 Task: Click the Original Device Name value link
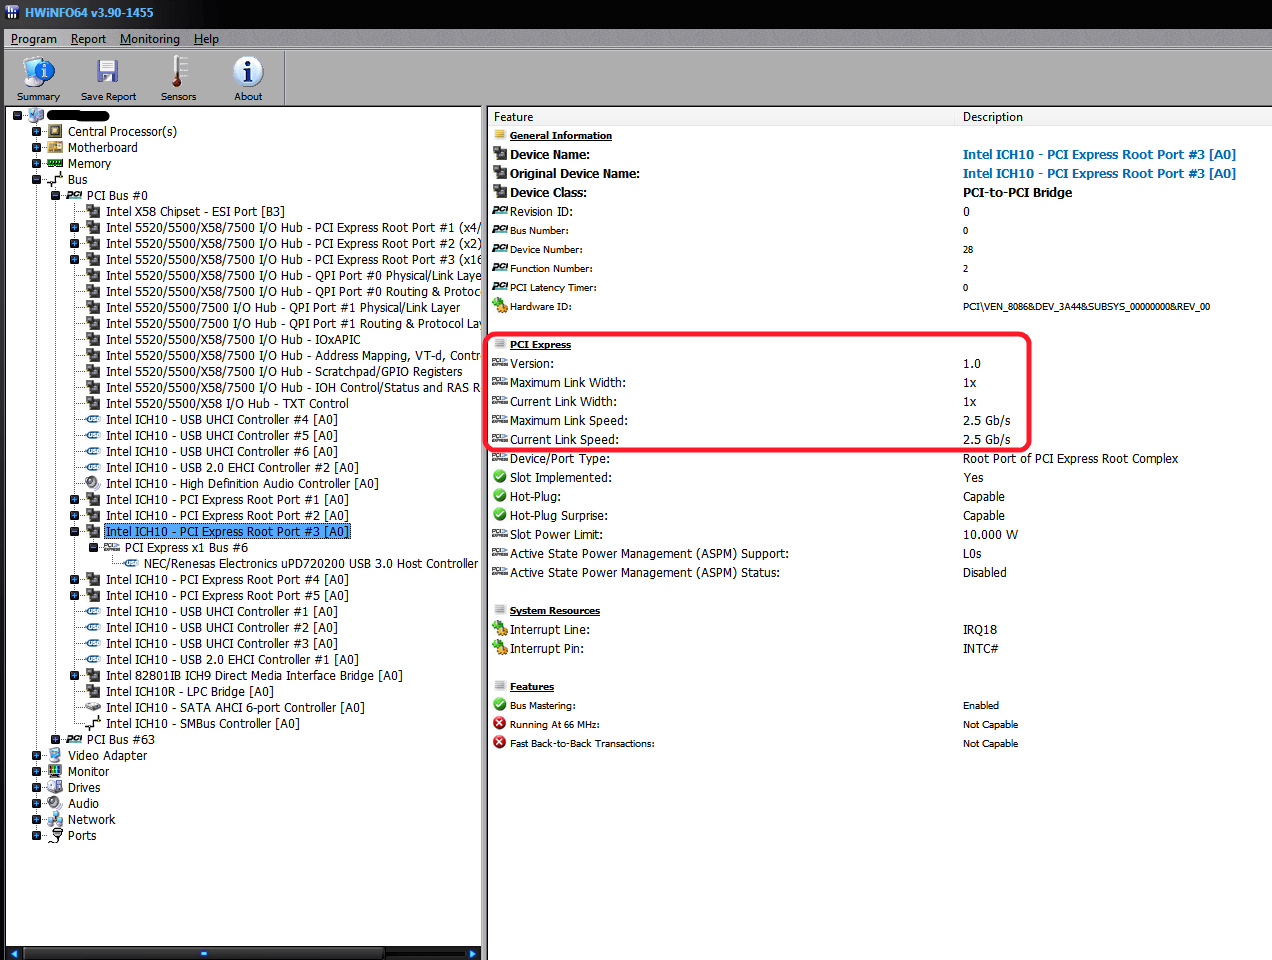(1099, 173)
